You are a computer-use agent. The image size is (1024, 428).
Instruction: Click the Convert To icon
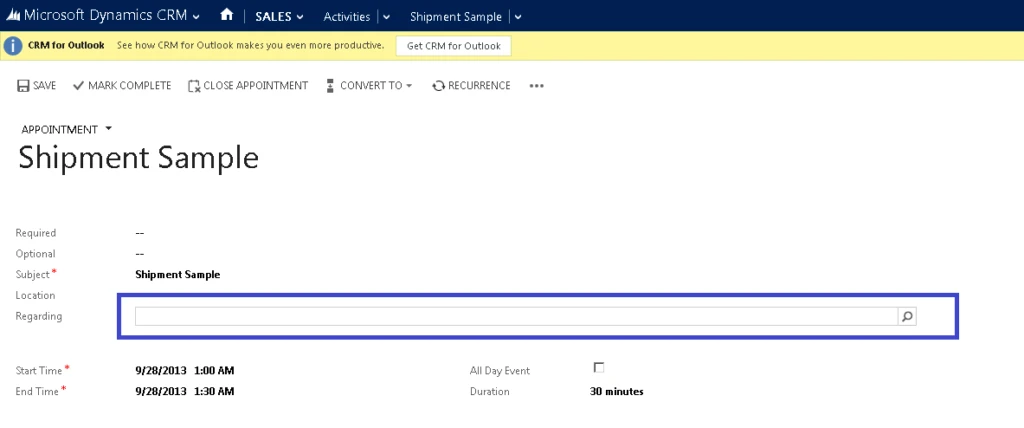click(x=330, y=86)
